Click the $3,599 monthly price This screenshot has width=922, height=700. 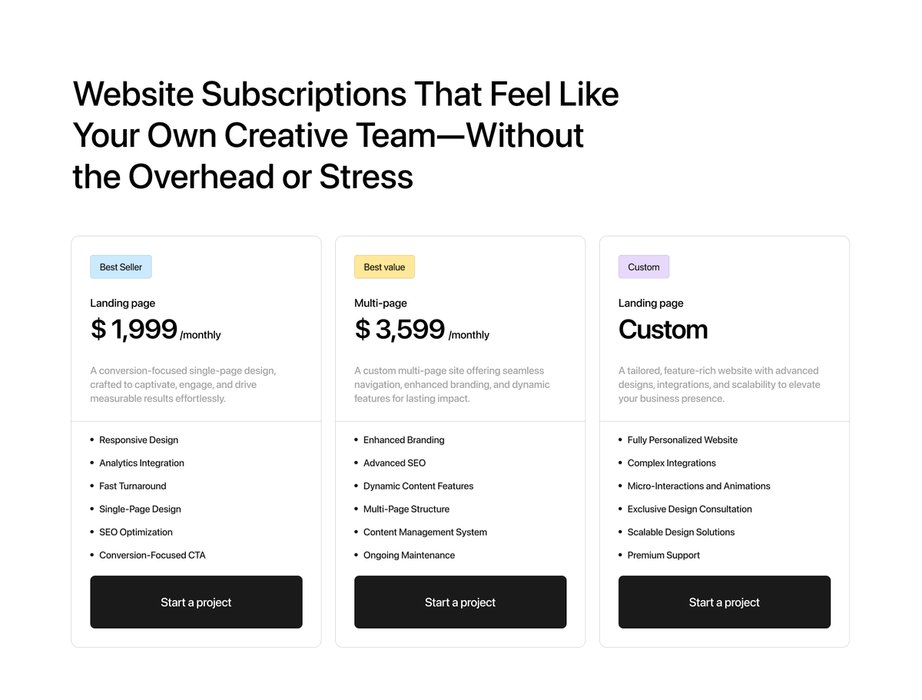(x=421, y=329)
